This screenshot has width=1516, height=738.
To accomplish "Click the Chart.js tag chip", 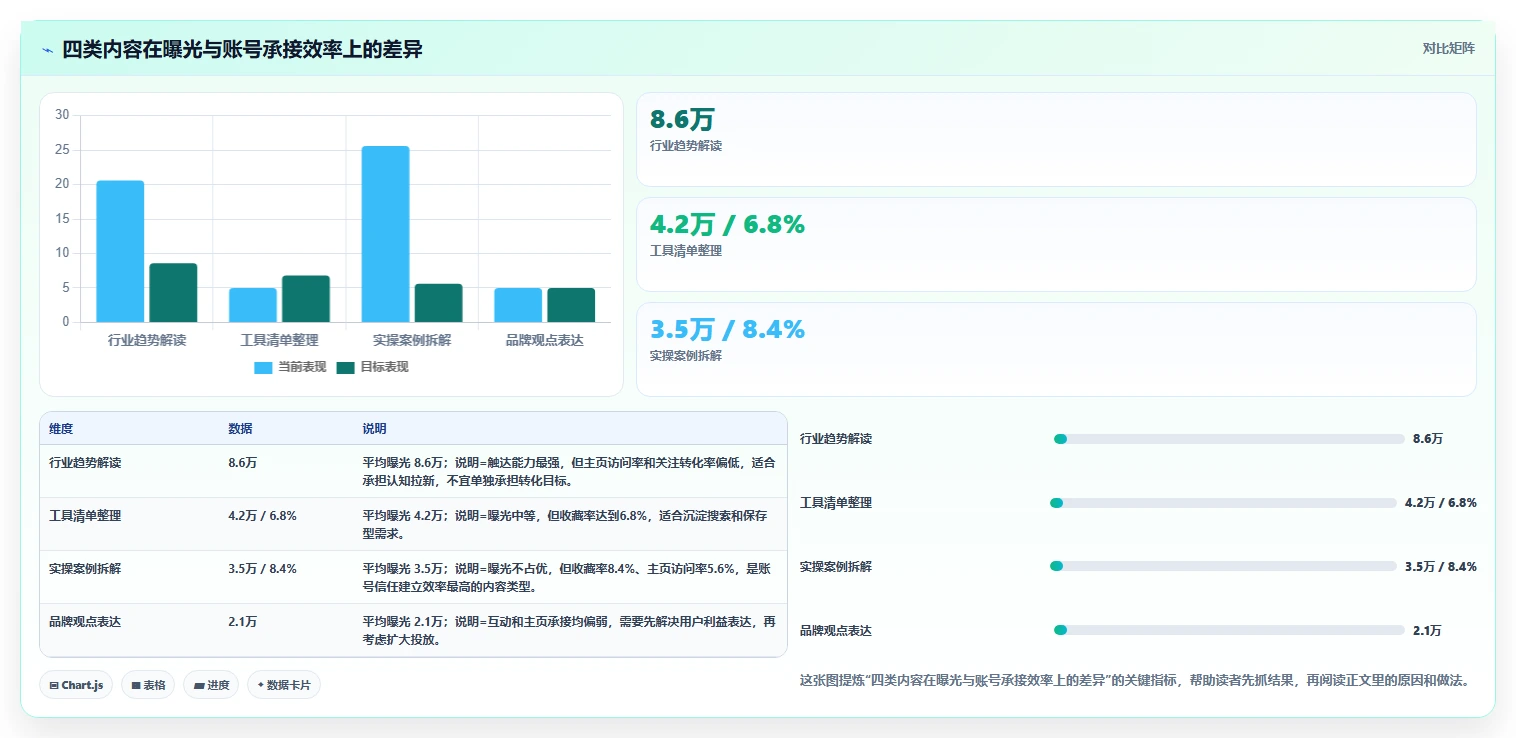I will (77, 685).
